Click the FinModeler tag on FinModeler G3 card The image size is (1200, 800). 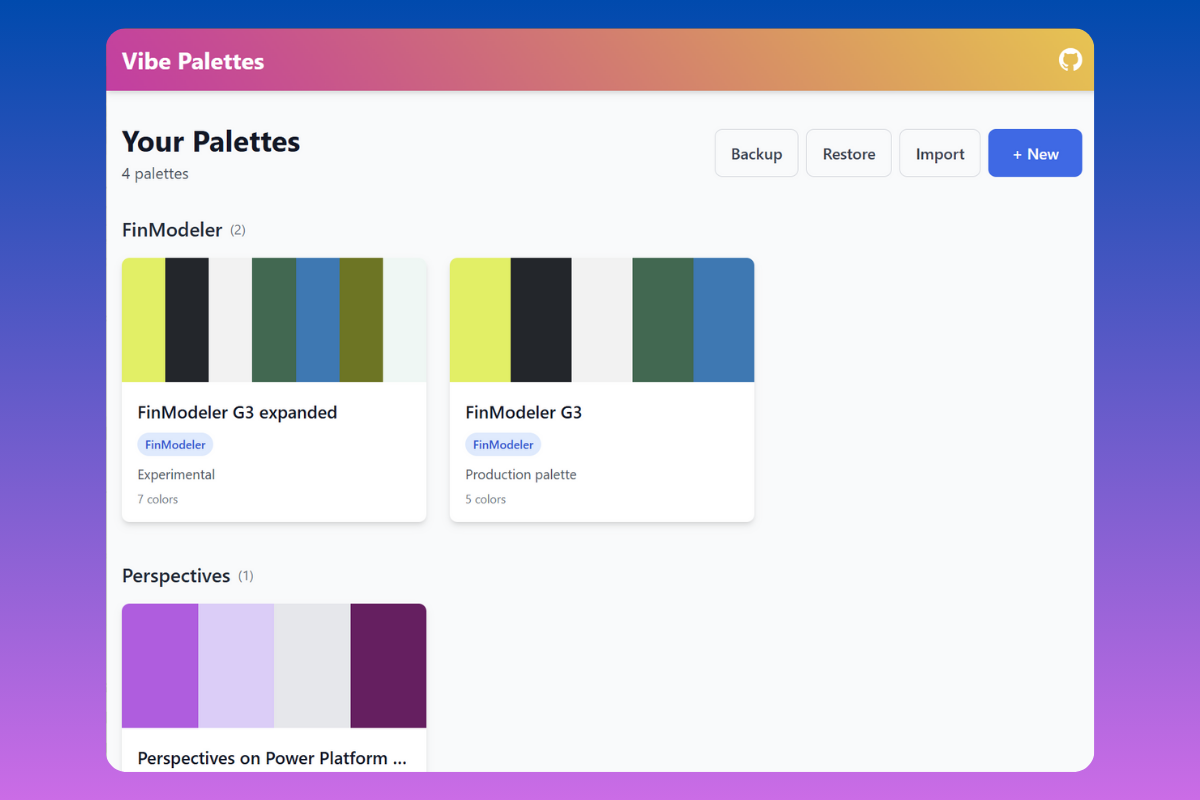[x=503, y=444]
